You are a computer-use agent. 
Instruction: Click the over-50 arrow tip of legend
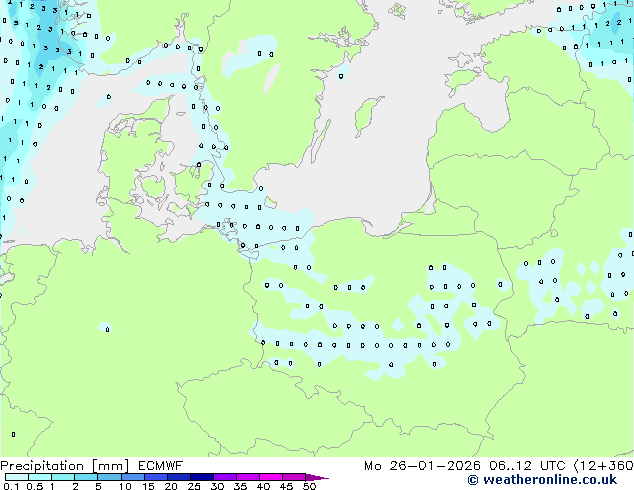coord(317,477)
